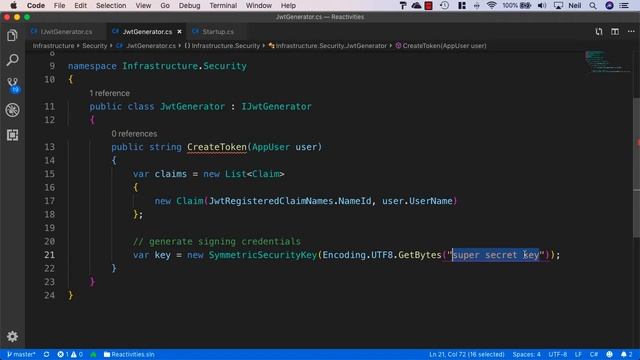This screenshot has width=640, height=360.
Task: Change language mode via C# indicator
Action: point(593,354)
